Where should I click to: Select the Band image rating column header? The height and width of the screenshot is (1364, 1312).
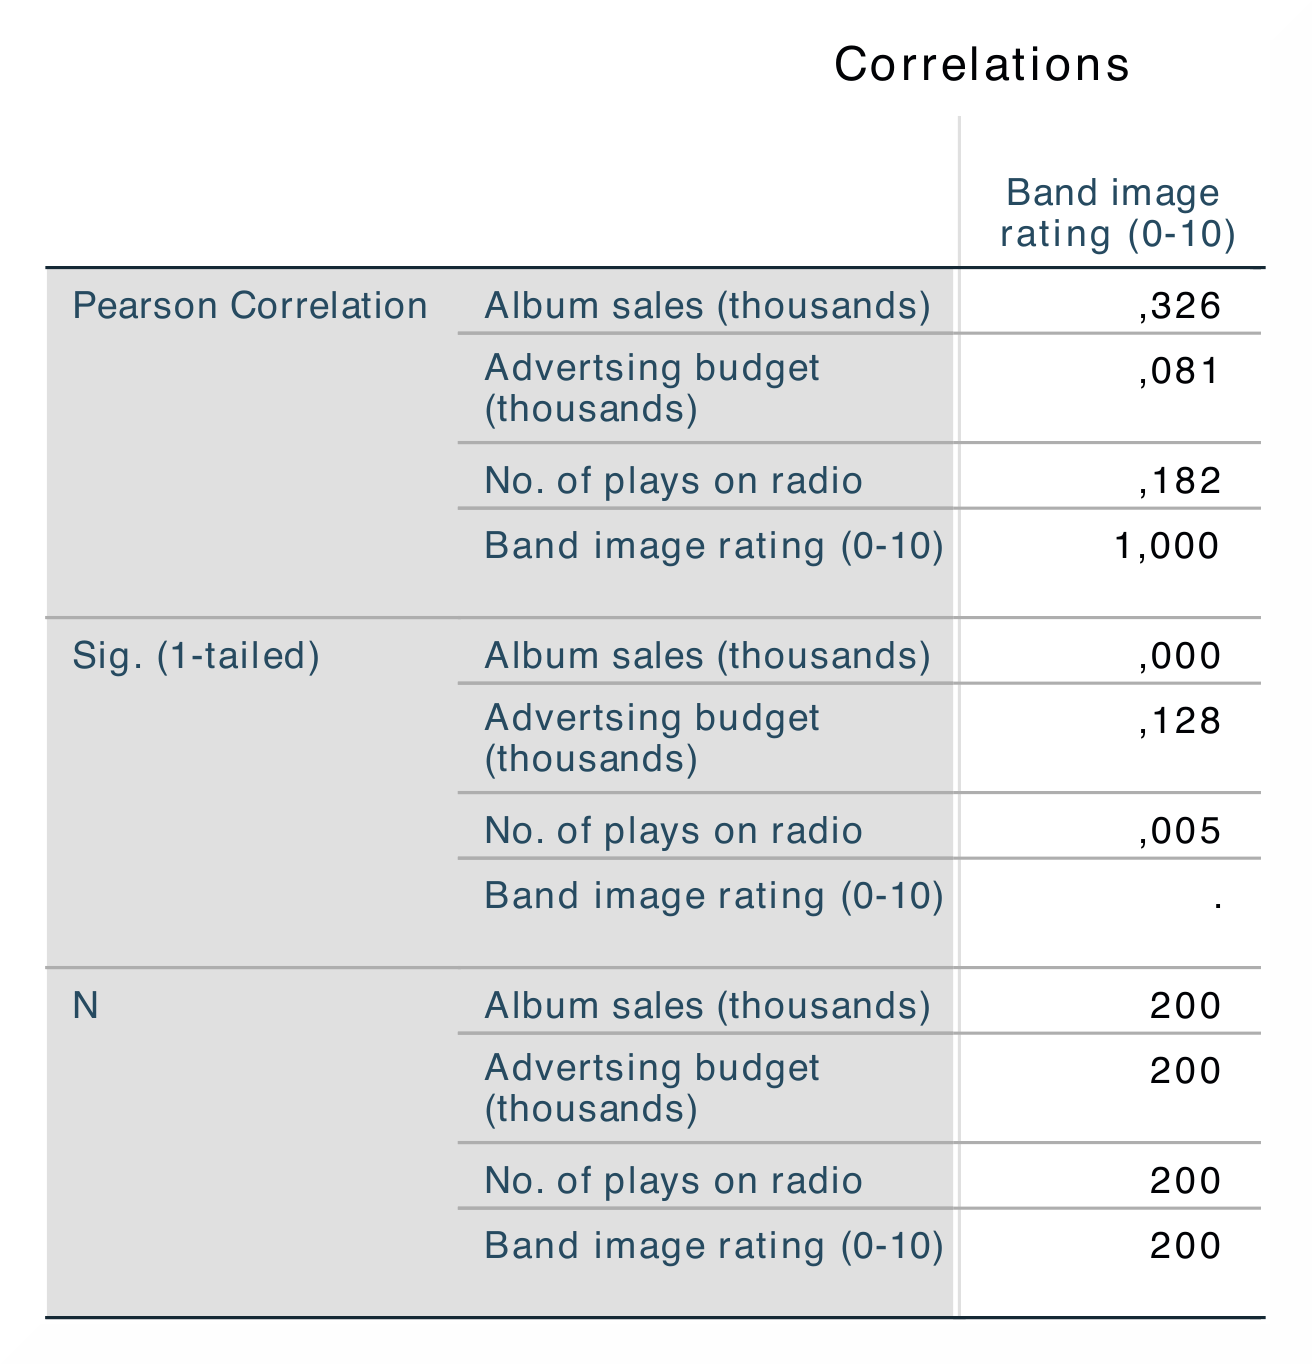coord(1117,213)
